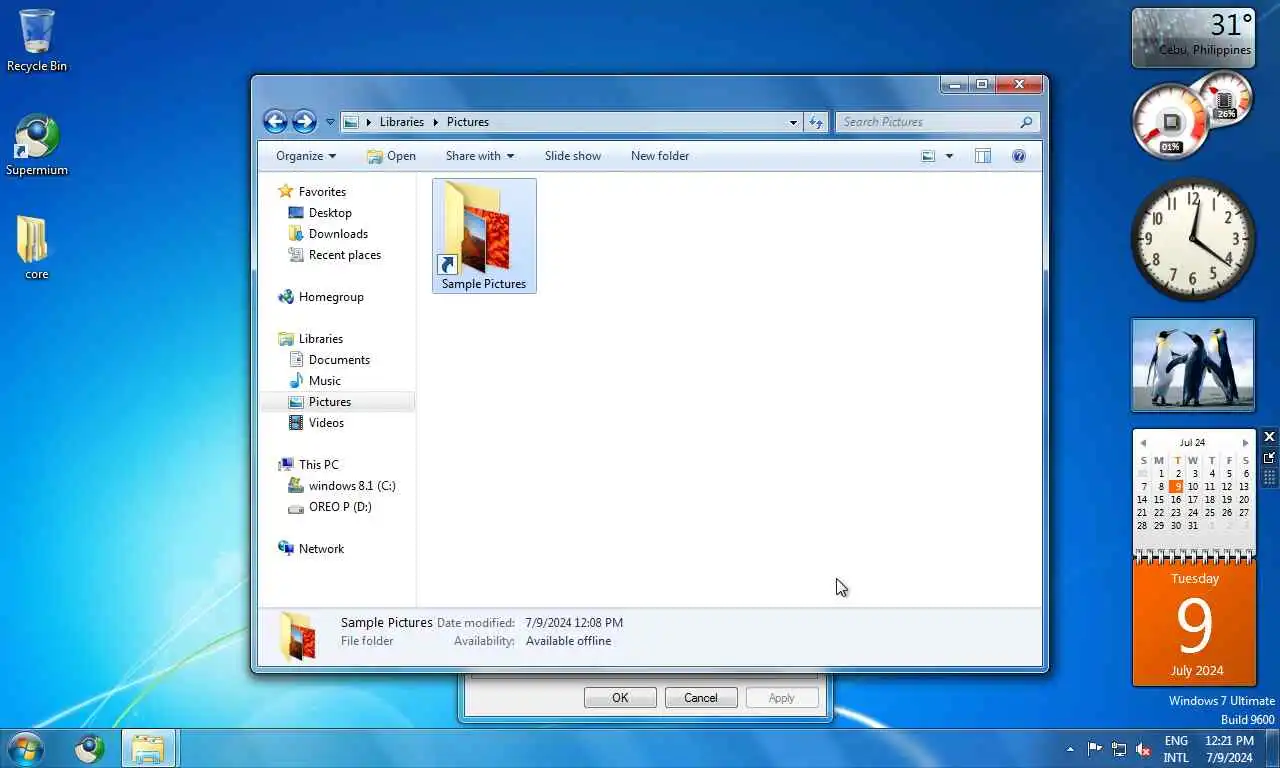
Task: Open the taskbar clock and date
Action: coord(1229,749)
